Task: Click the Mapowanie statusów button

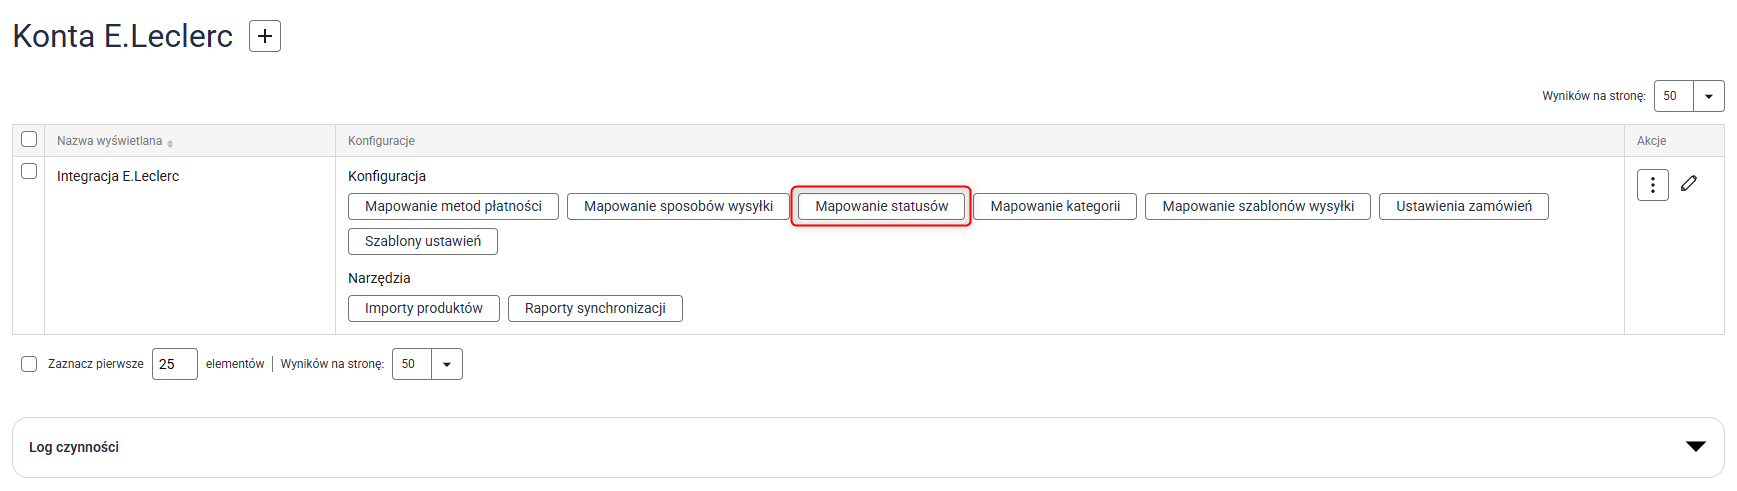Action: pos(881,206)
